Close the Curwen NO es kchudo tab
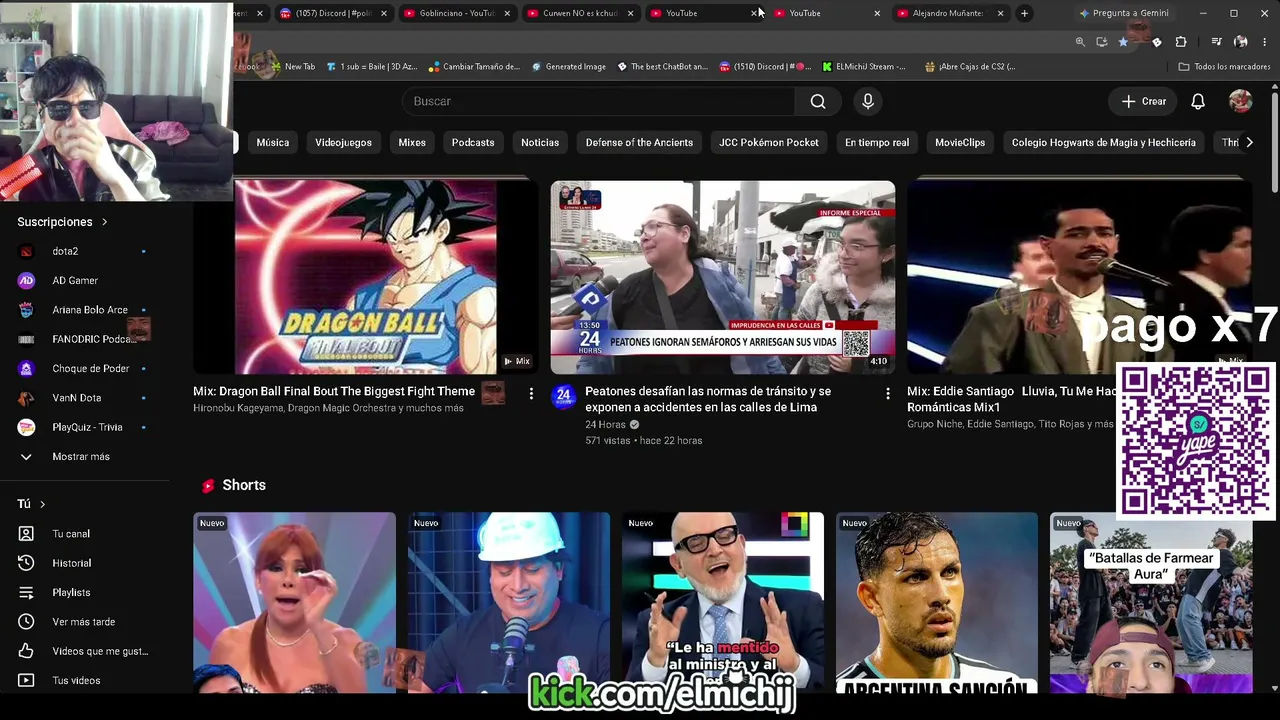This screenshot has height=720, width=1280. (x=630, y=13)
